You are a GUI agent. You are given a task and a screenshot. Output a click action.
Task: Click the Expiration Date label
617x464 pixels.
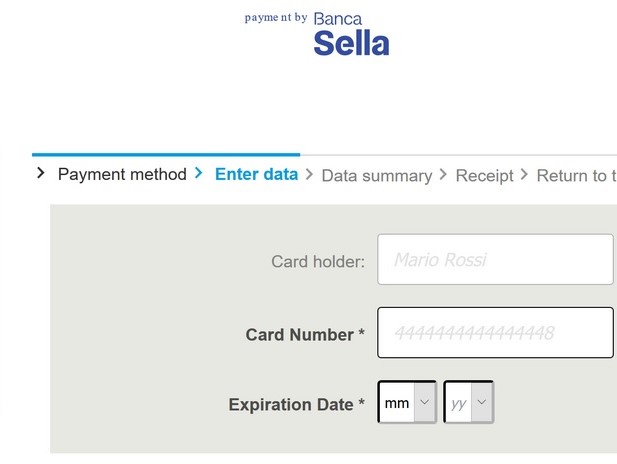pyautogui.click(x=297, y=405)
